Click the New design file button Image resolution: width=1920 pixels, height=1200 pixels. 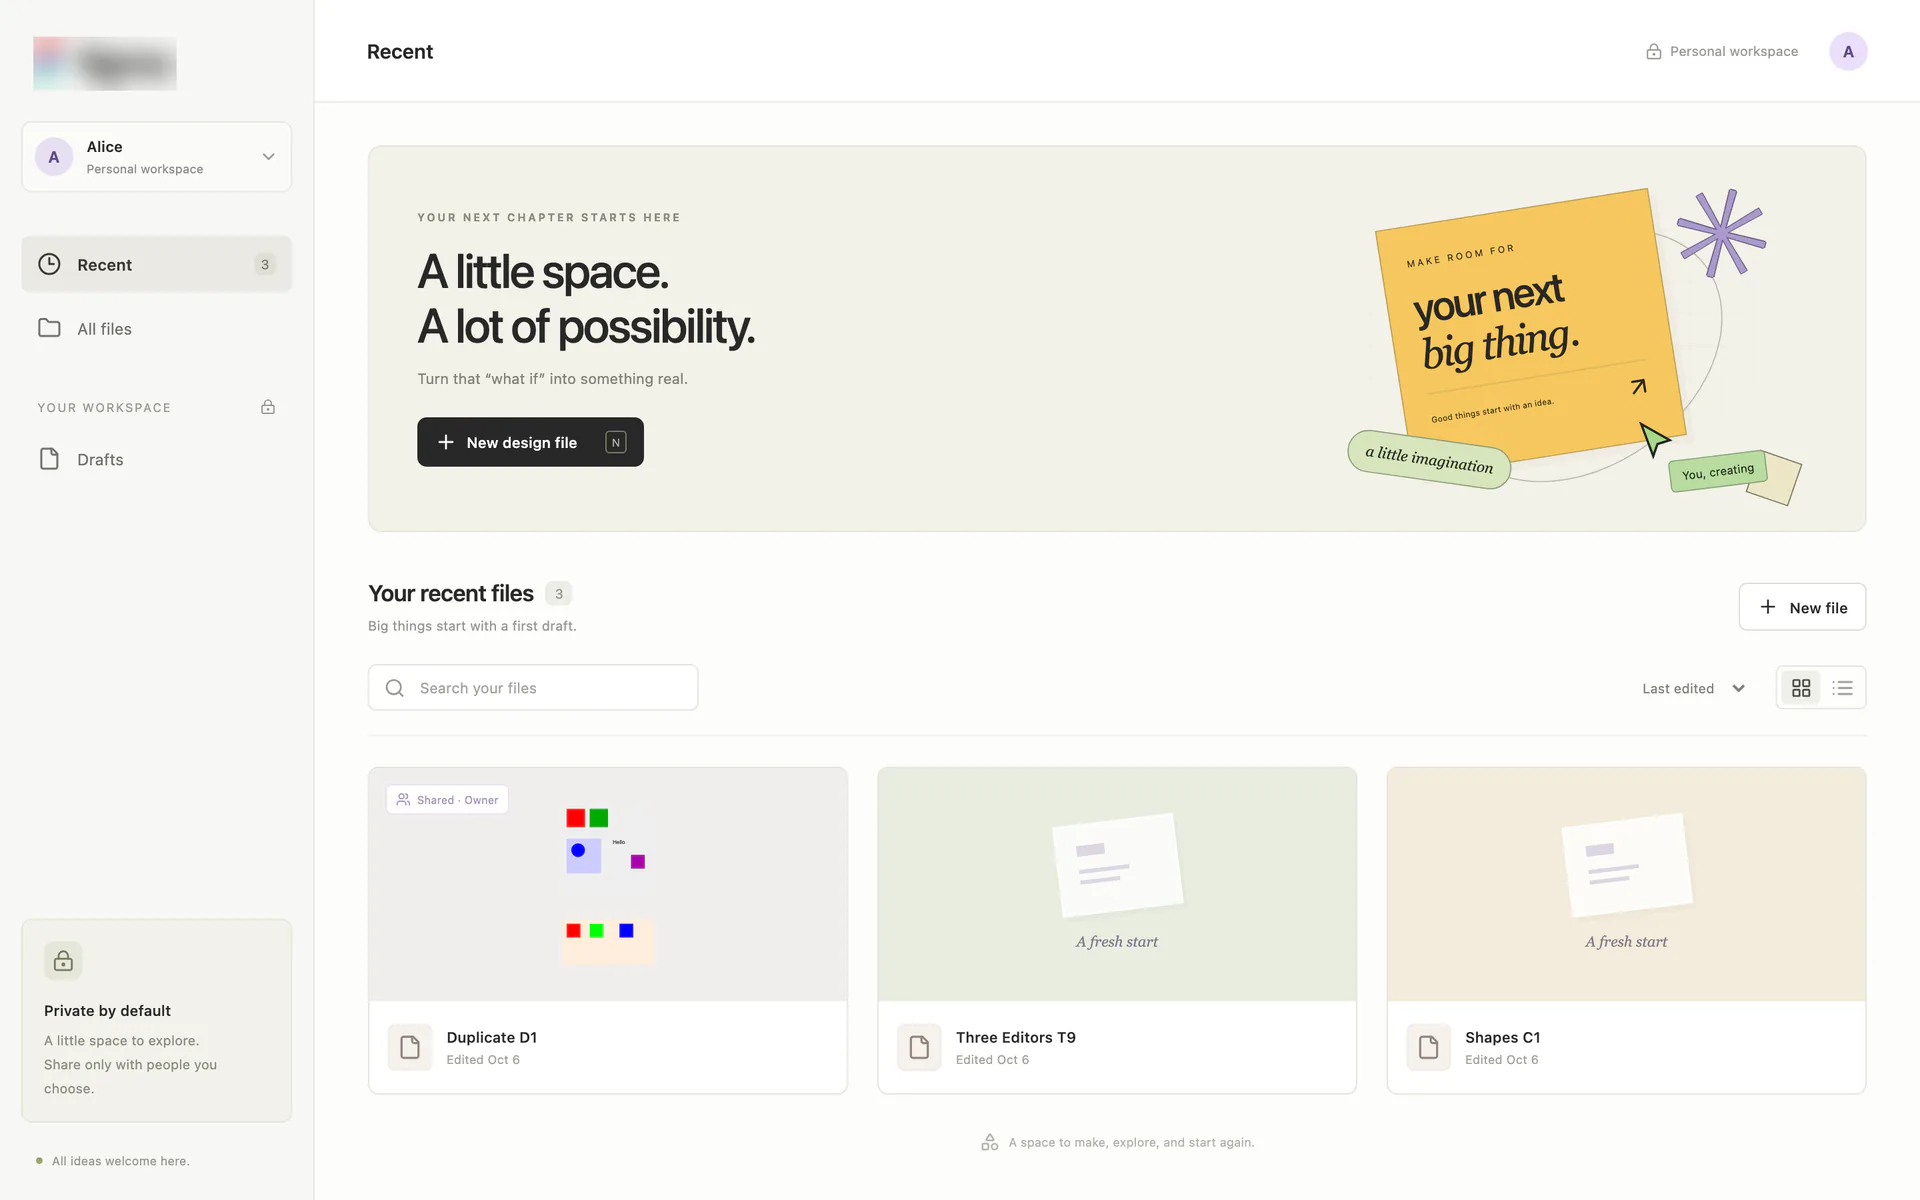pyautogui.click(x=530, y=442)
